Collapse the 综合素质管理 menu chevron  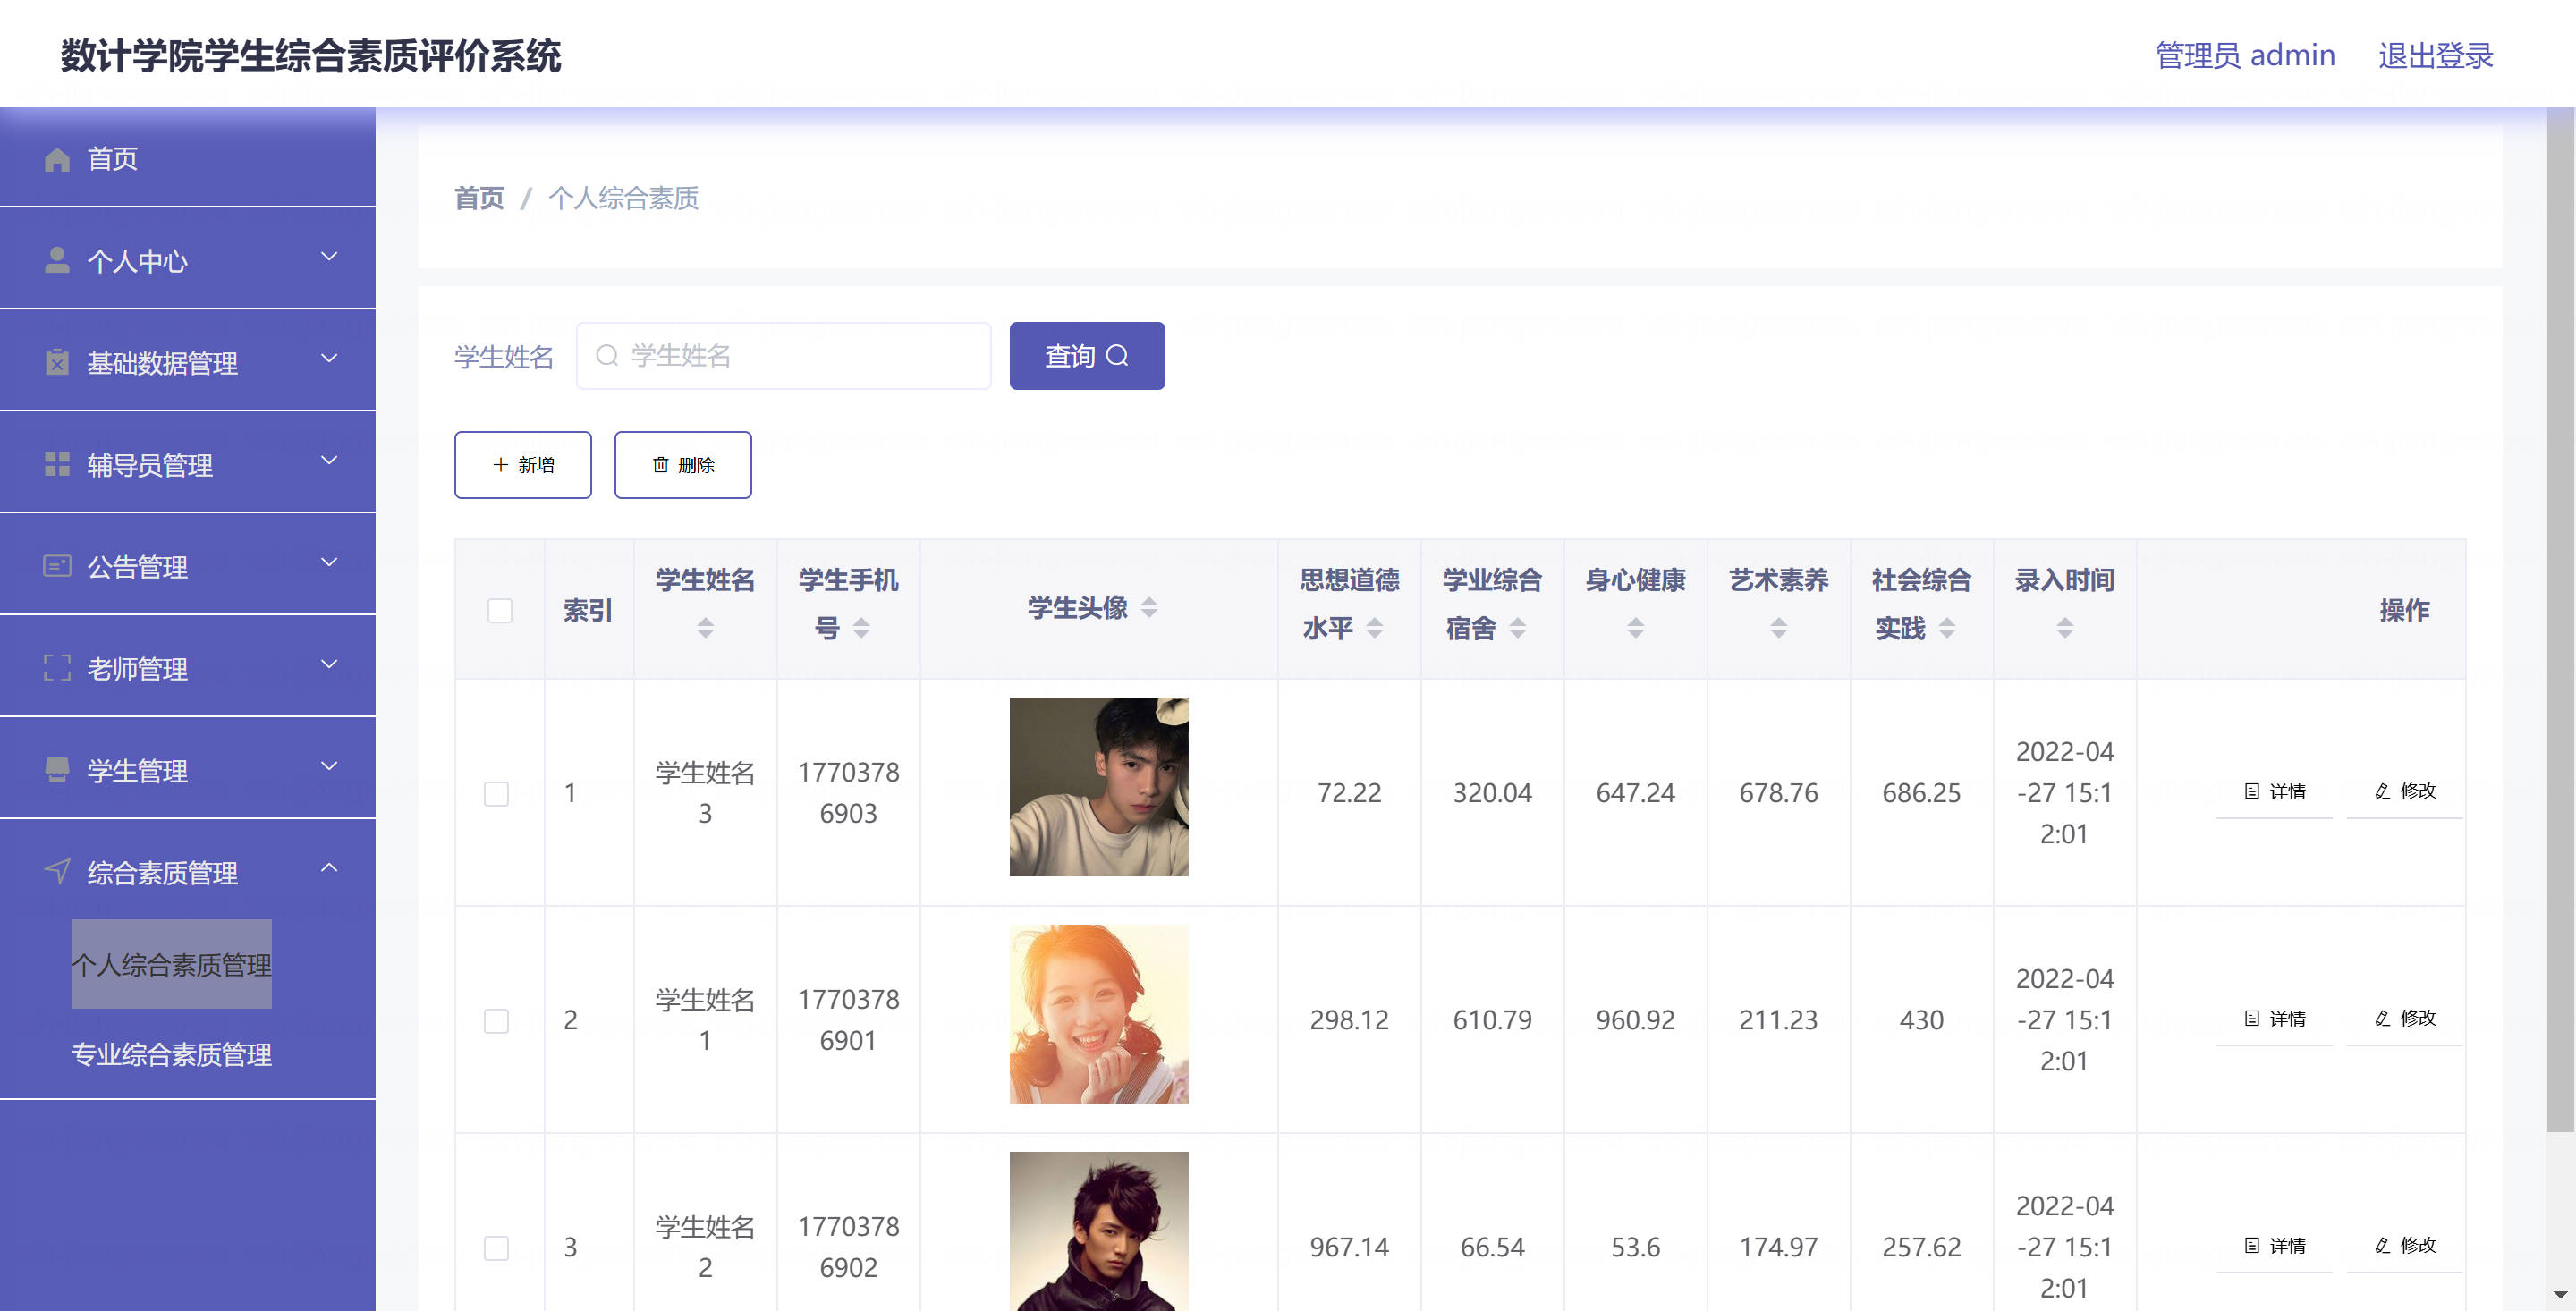point(329,868)
